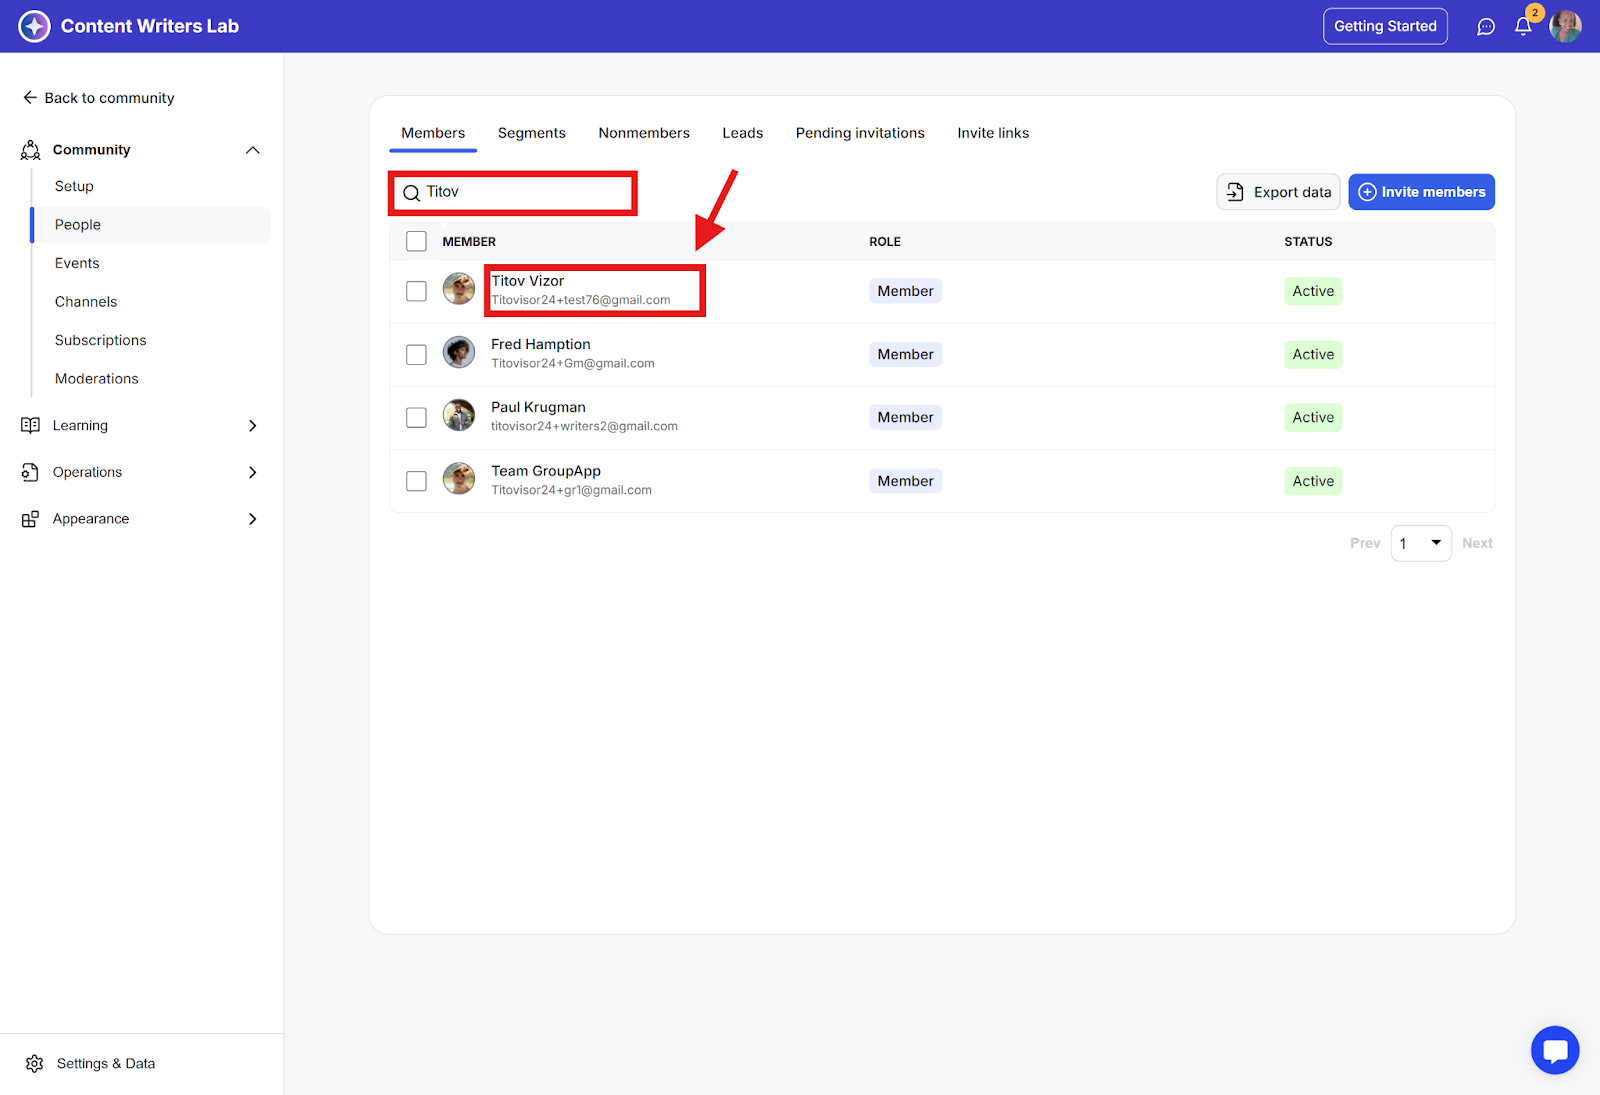The height and width of the screenshot is (1095, 1600).
Task: Switch to the Segments tab
Action: (531, 133)
